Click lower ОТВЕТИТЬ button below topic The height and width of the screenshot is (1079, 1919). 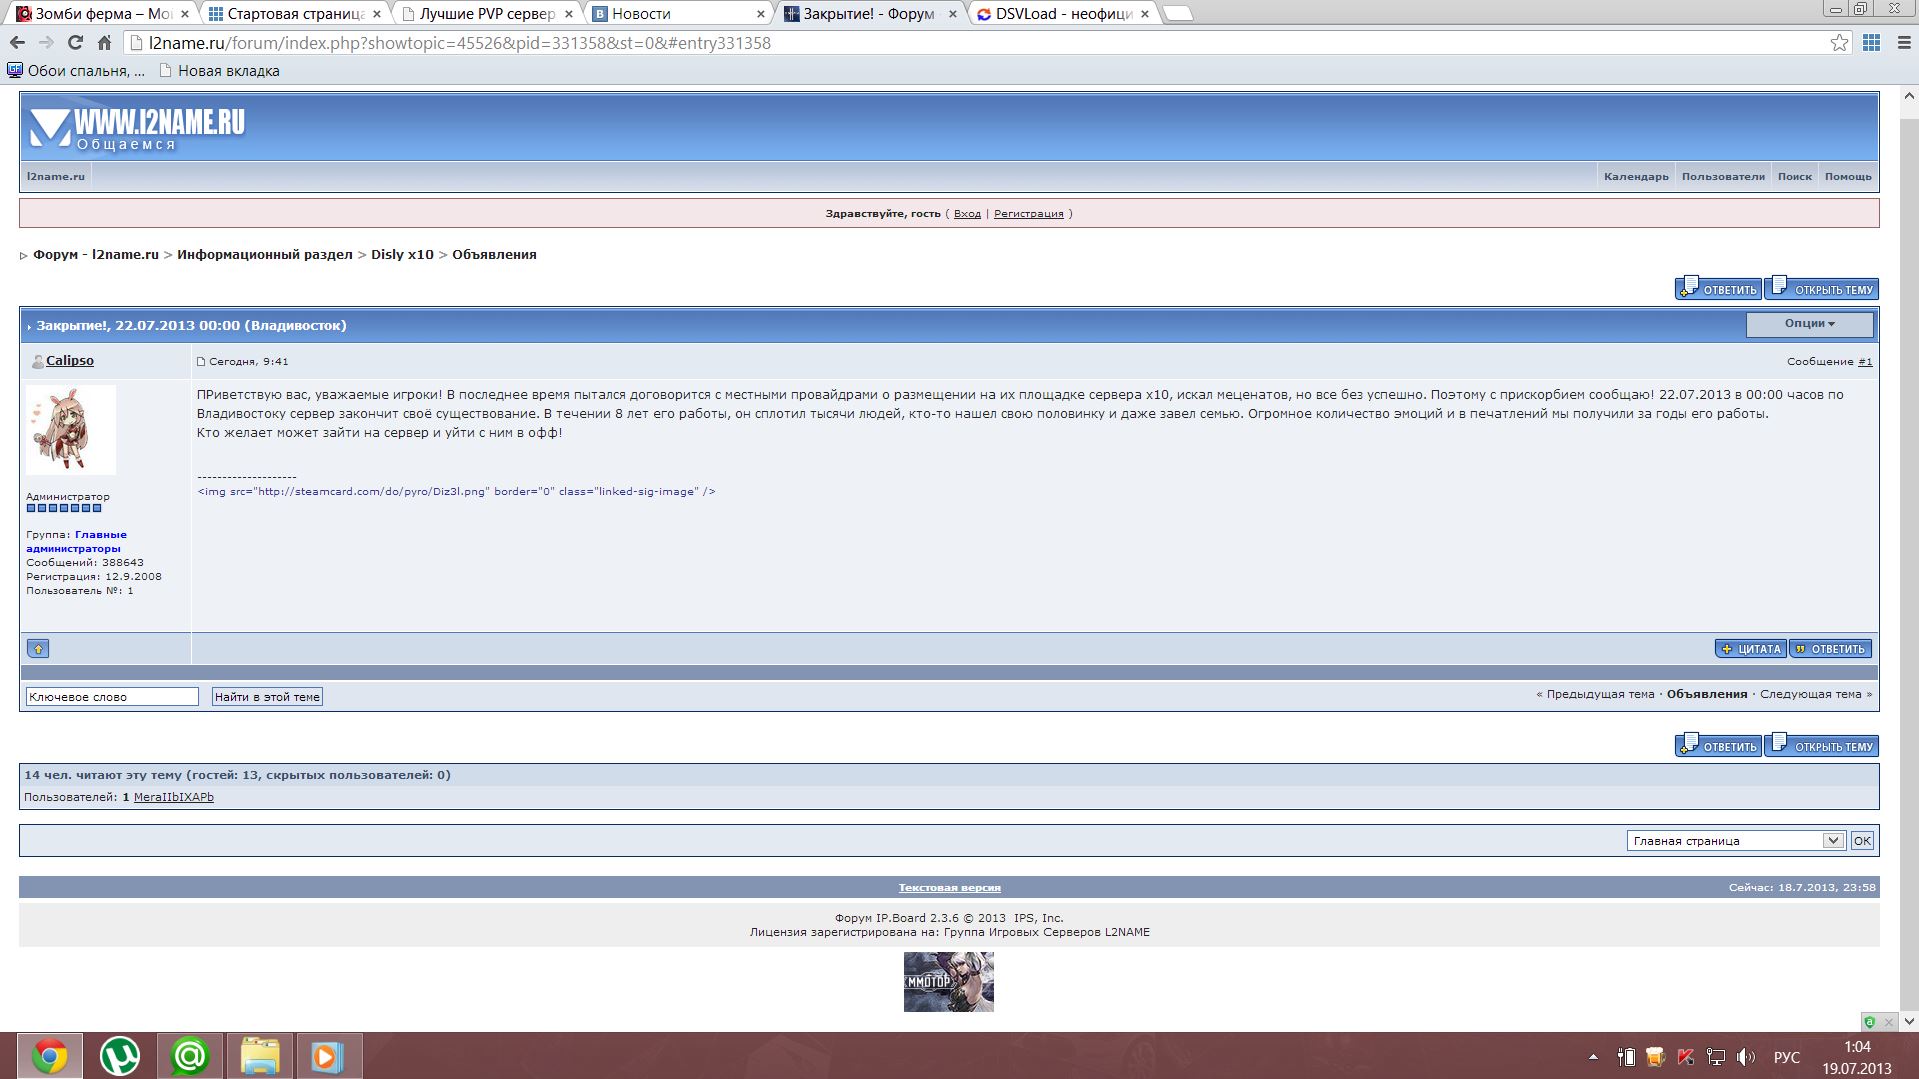pos(1718,746)
